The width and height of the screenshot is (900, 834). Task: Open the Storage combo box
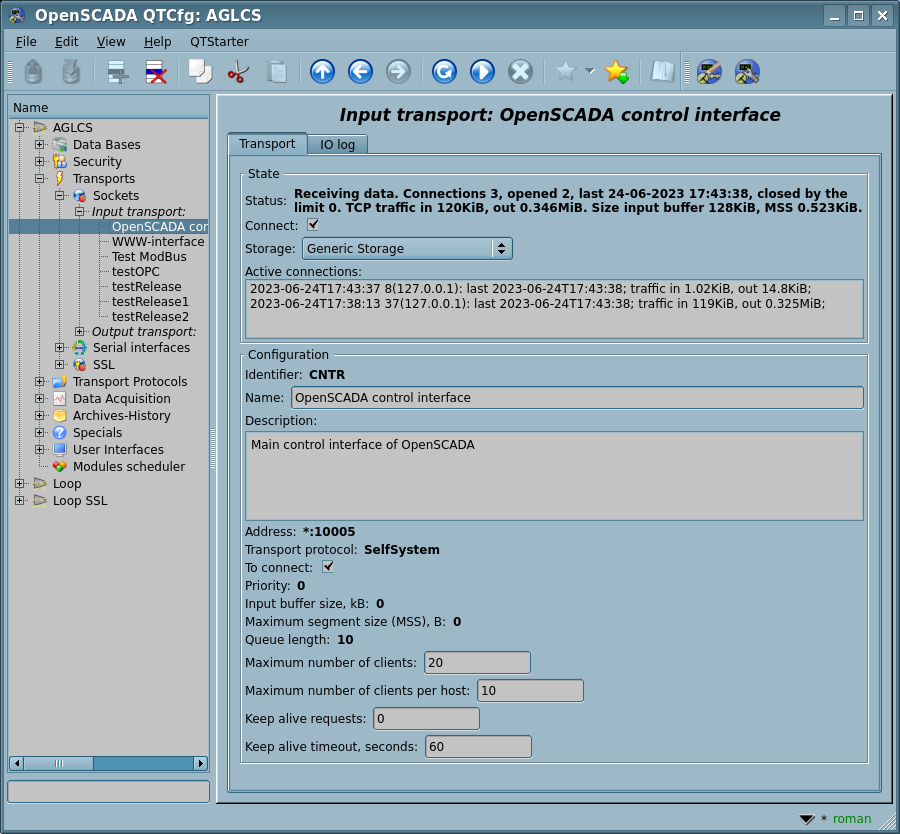coord(407,249)
